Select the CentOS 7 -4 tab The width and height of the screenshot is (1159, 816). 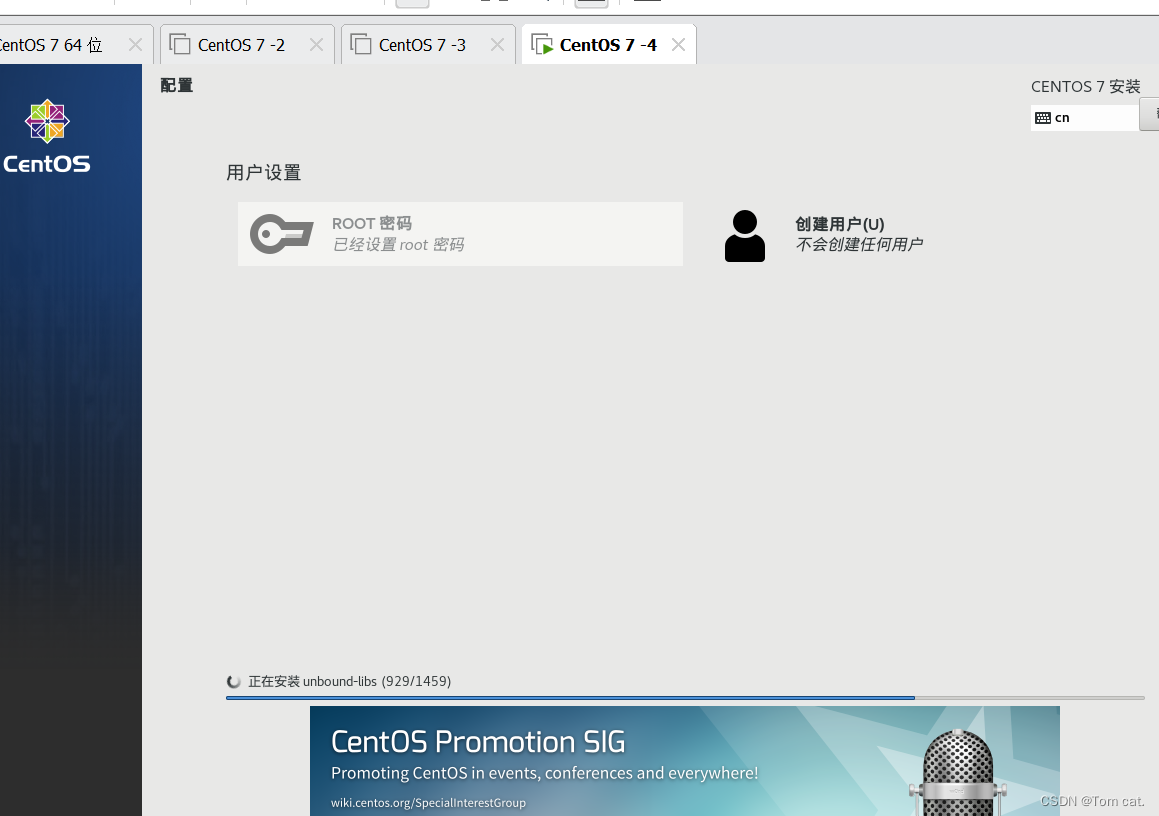point(608,45)
